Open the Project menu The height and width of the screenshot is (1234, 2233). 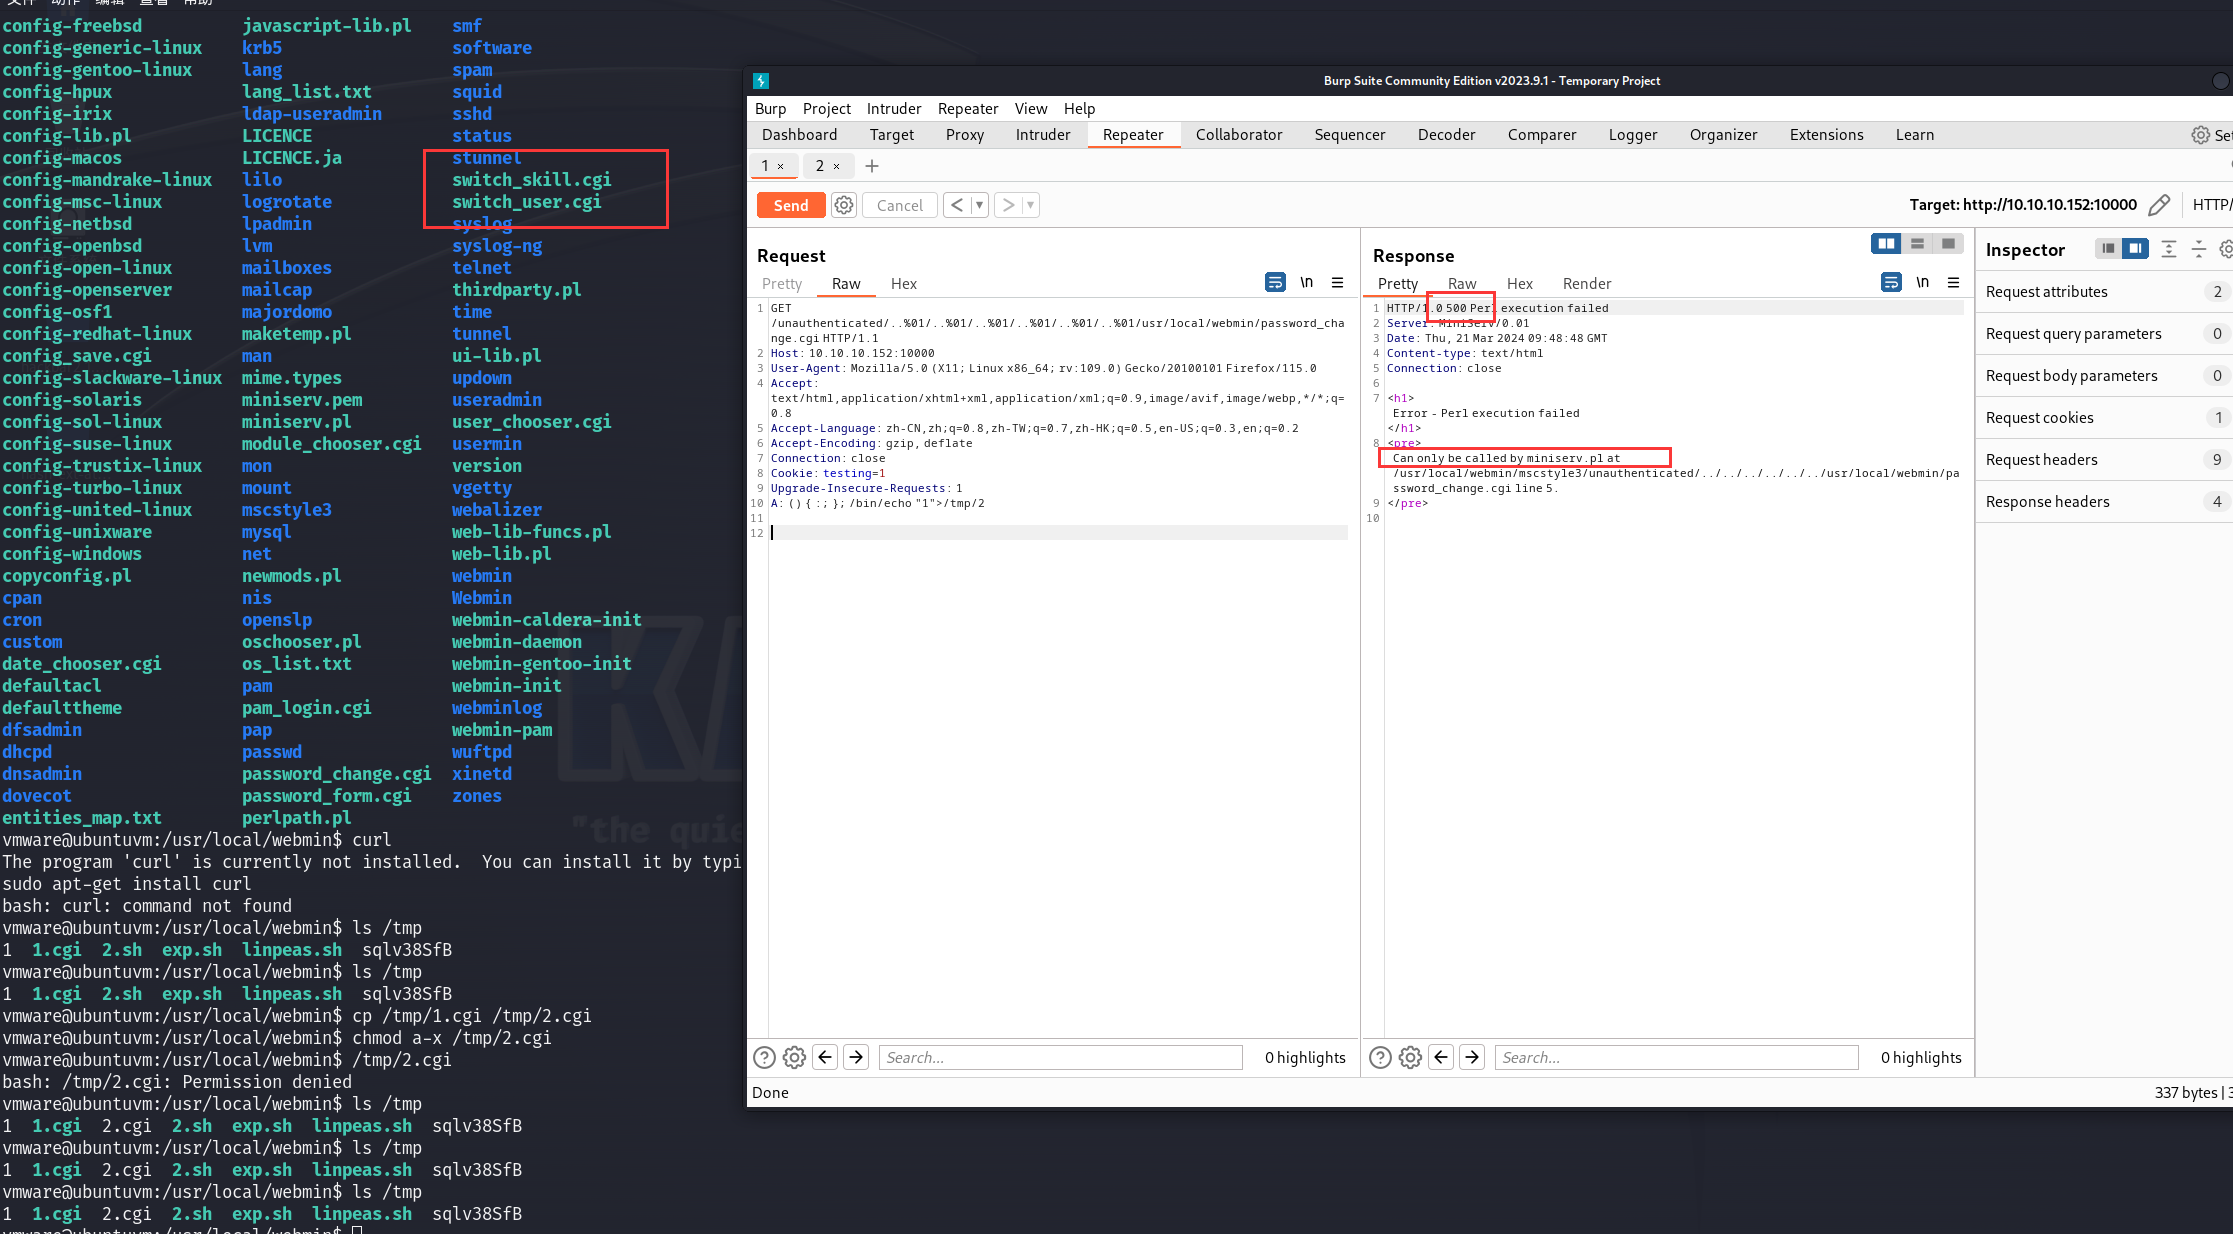(x=826, y=108)
